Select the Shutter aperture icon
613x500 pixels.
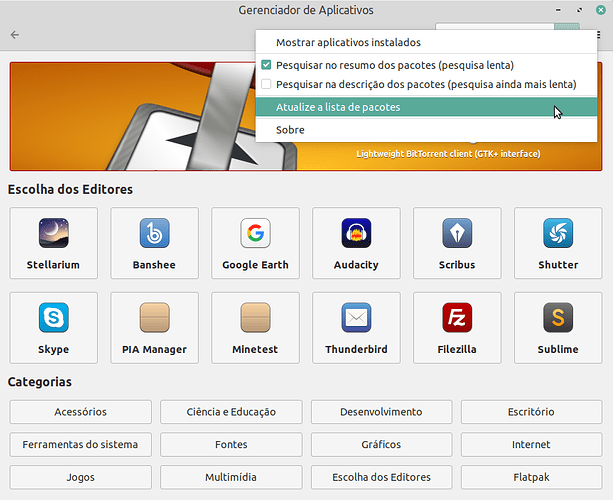(558, 233)
